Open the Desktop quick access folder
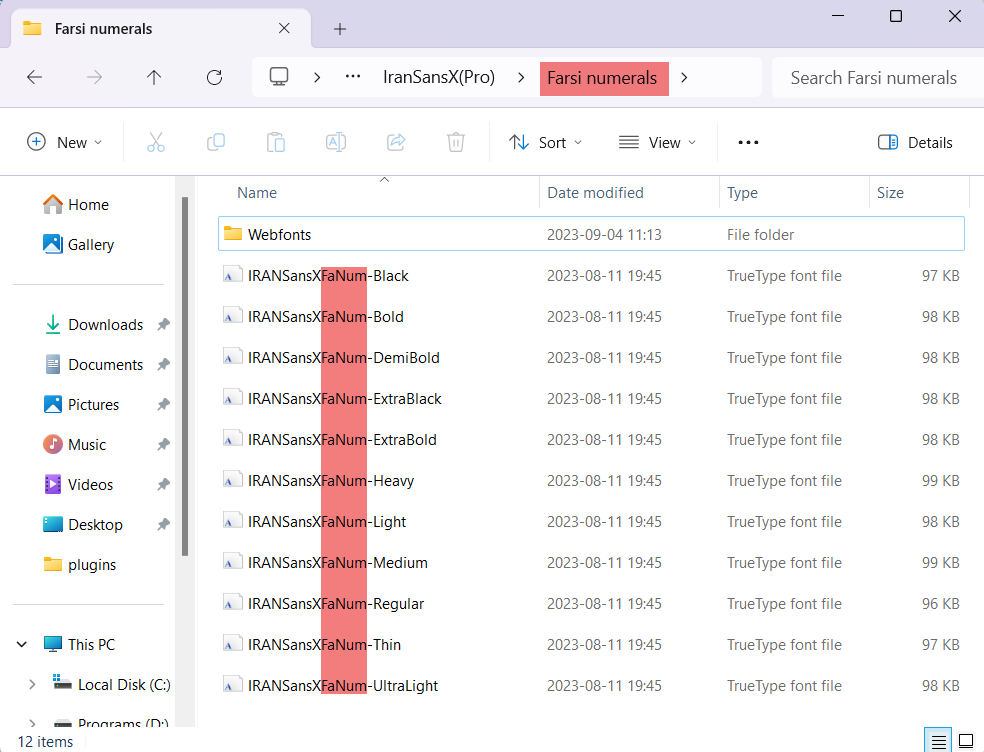 point(83,525)
